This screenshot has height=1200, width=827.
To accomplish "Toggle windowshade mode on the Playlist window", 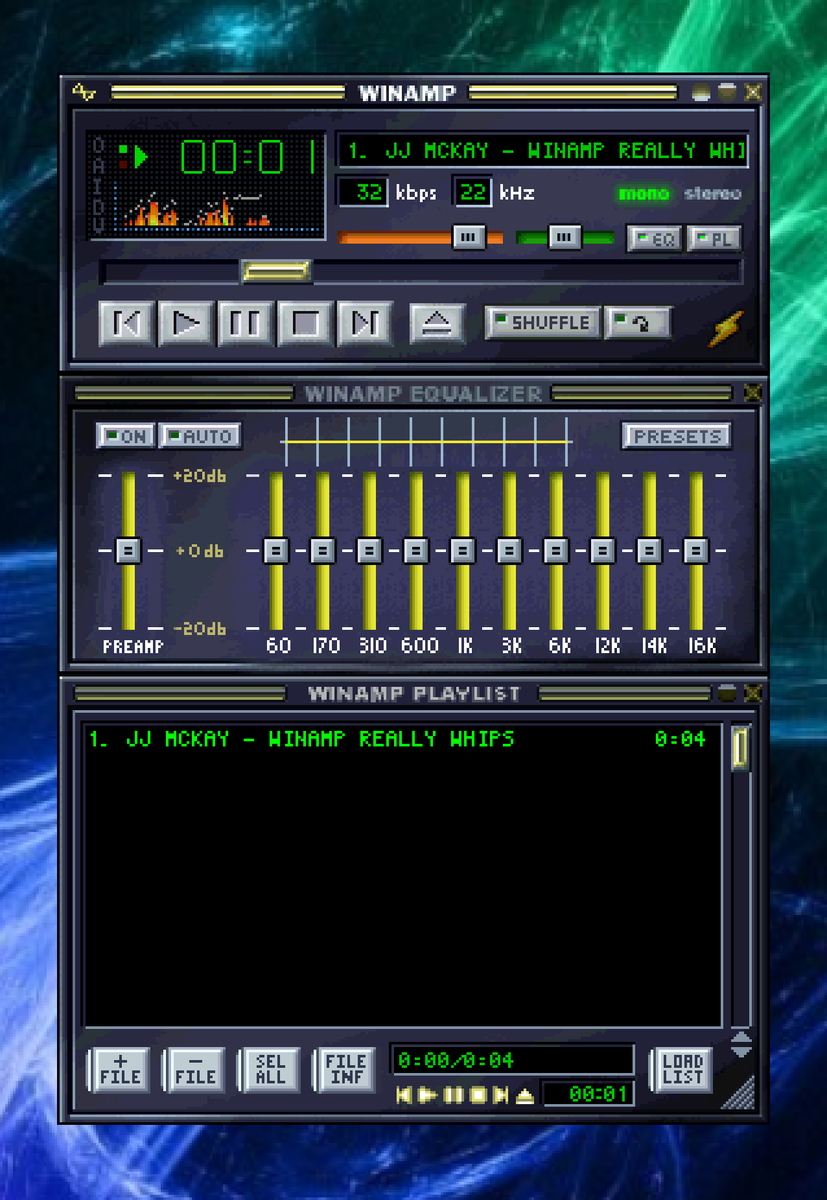I will (x=727, y=693).
